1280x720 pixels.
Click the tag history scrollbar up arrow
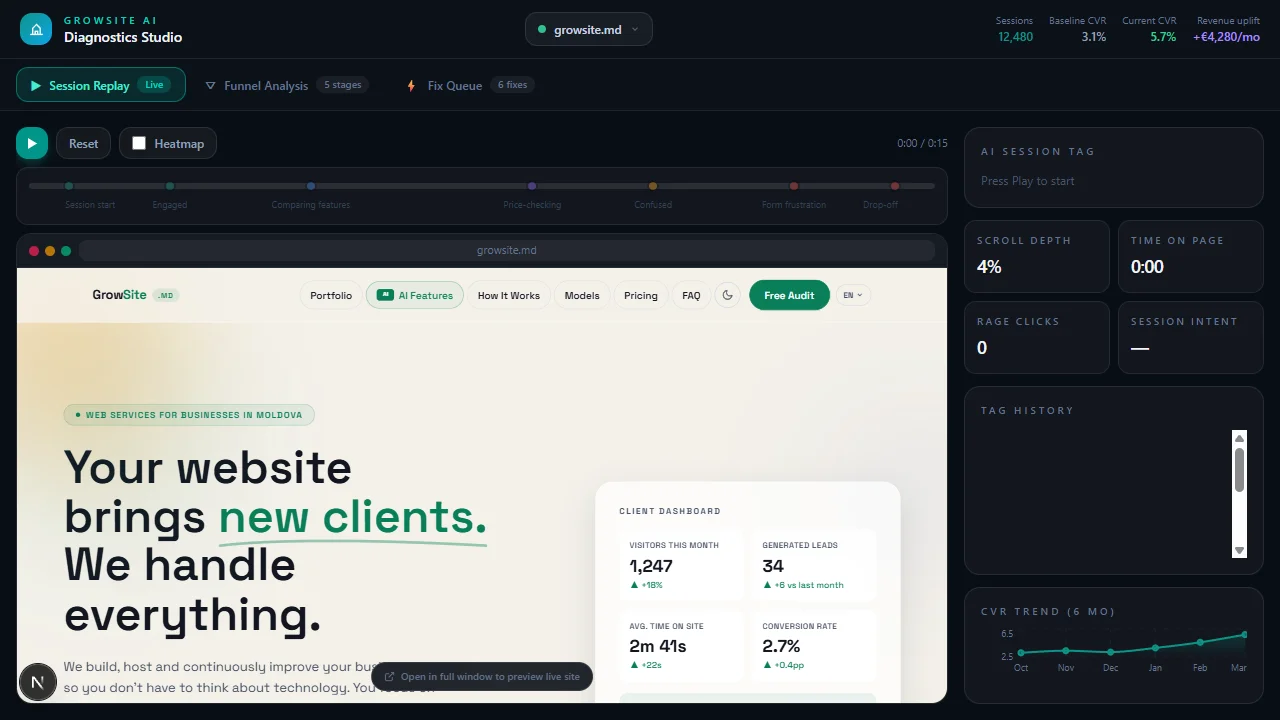click(x=1240, y=438)
